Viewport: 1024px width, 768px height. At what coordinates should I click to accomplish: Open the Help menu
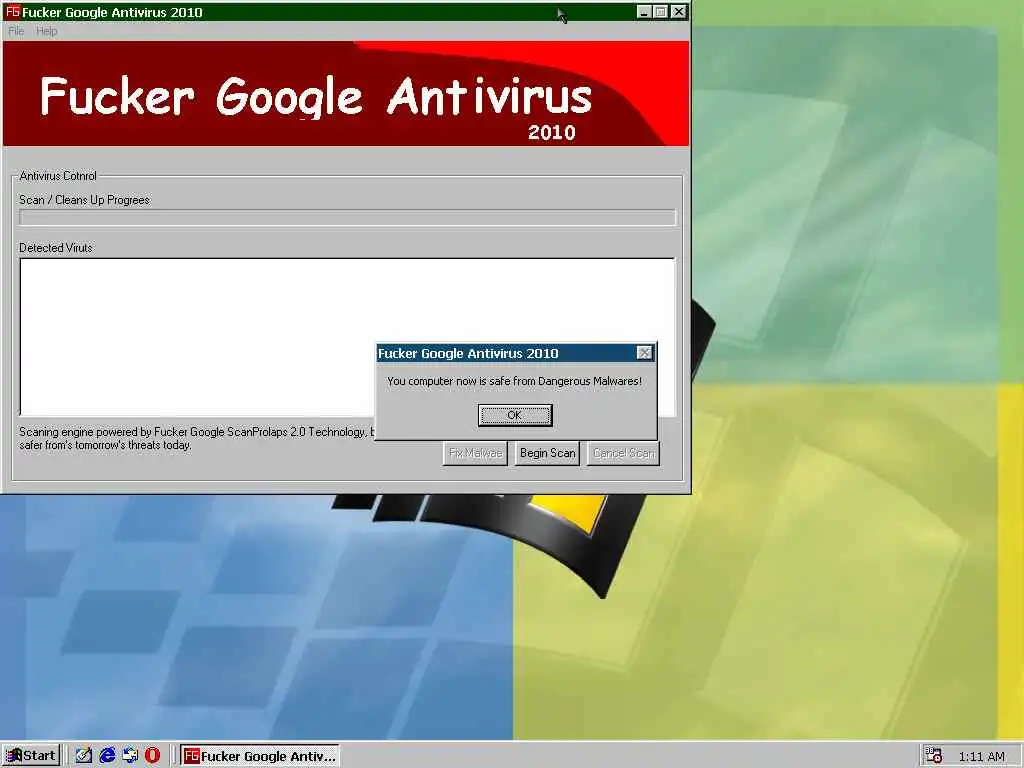[x=46, y=31]
